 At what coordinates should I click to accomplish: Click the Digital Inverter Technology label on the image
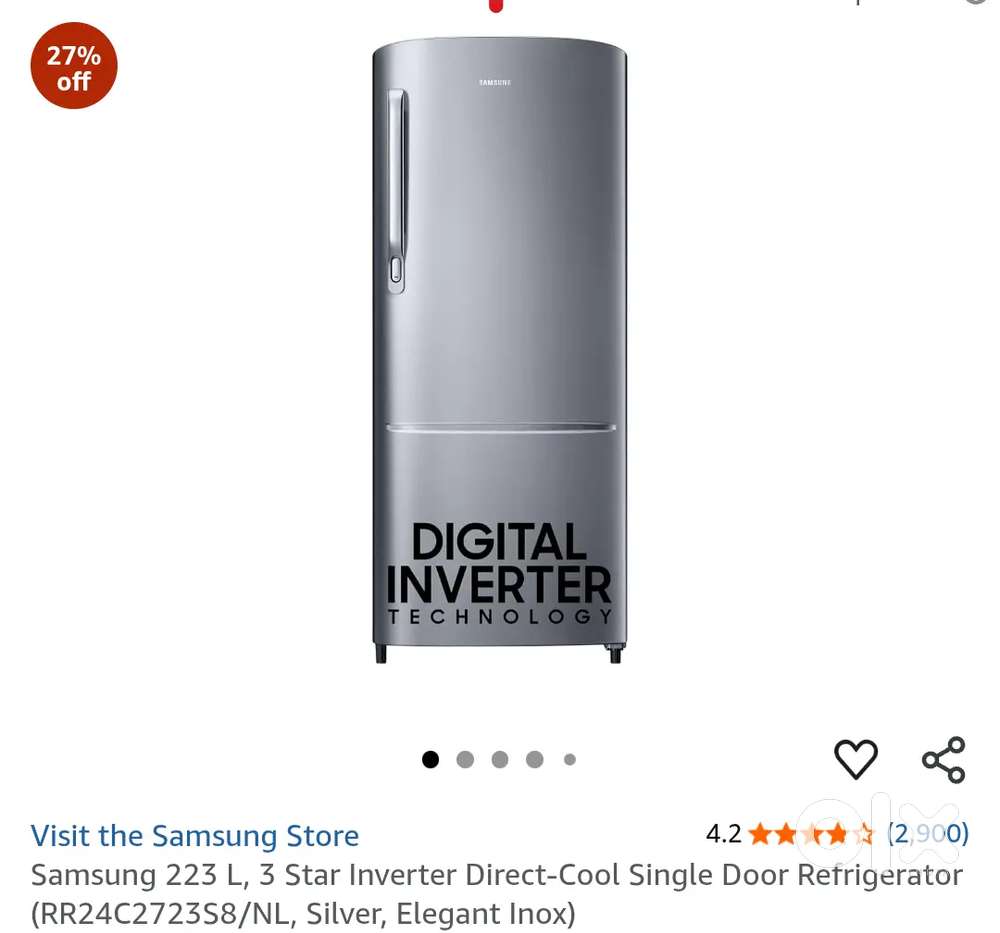tap(499, 574)
